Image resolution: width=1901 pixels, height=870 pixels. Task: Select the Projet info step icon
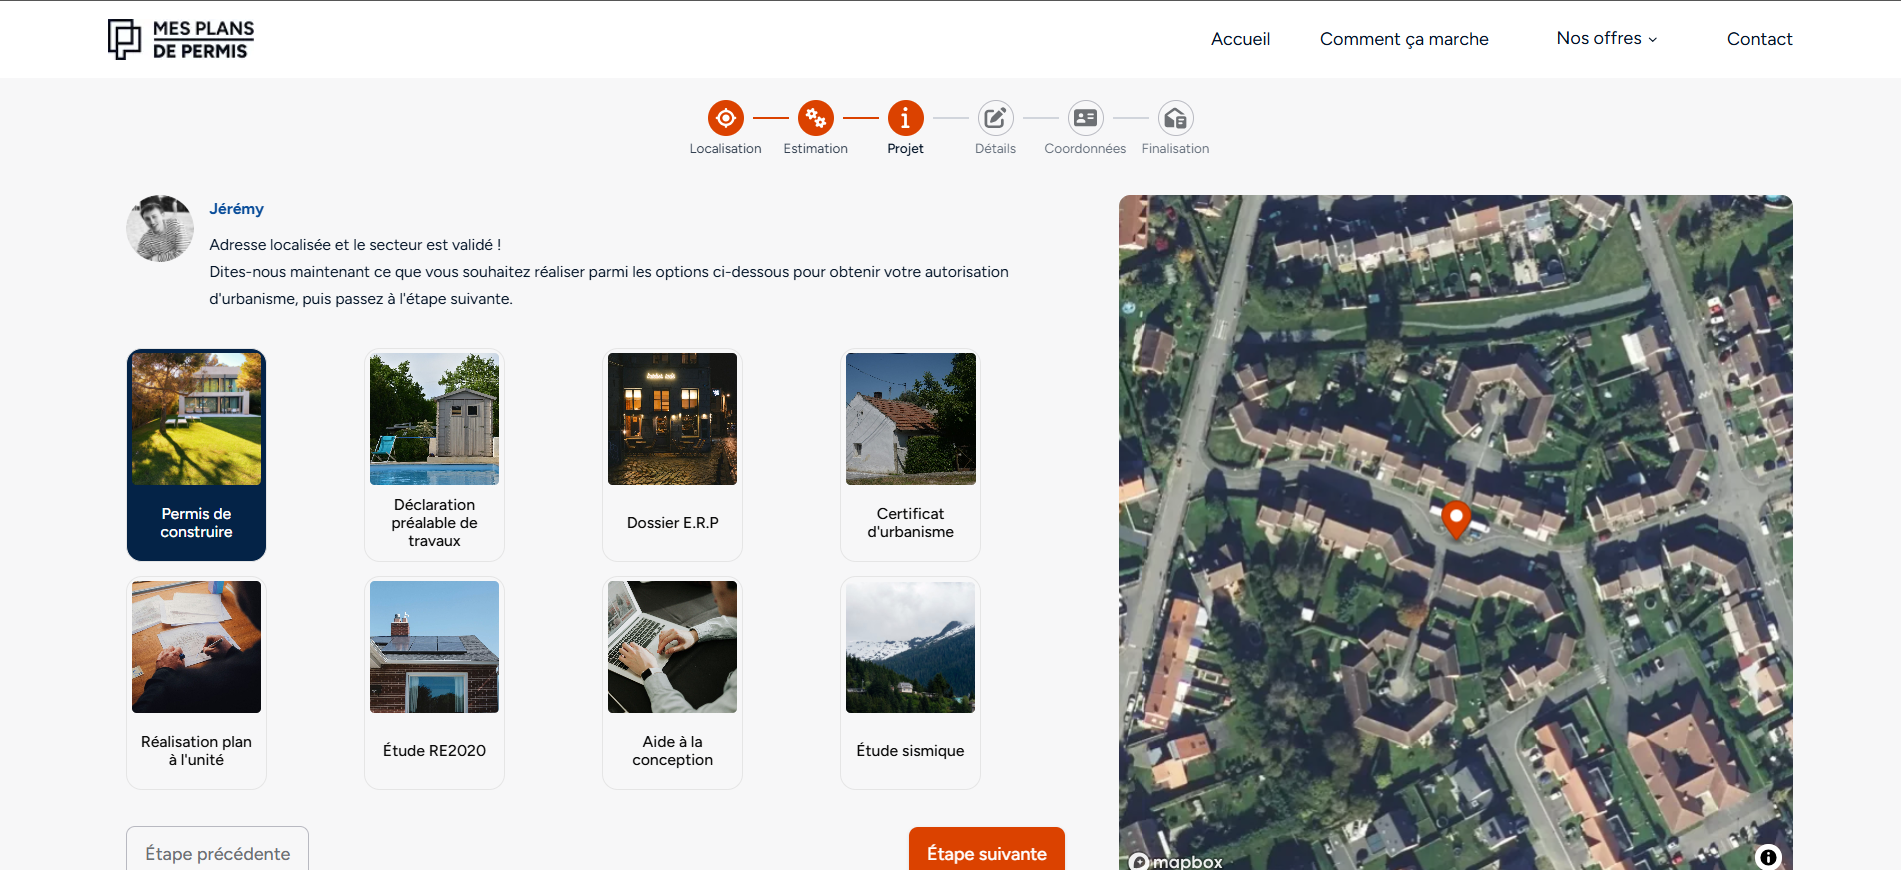(905, 118)
